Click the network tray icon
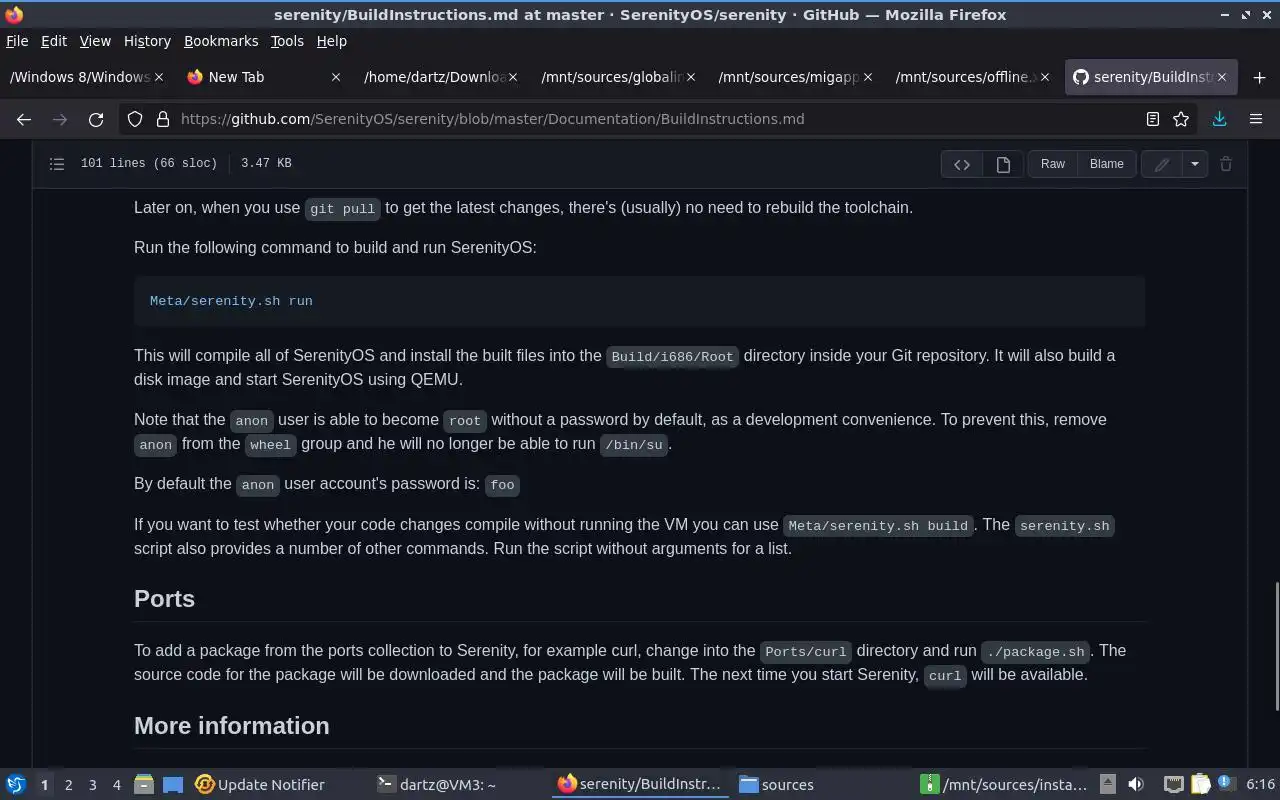Image resolution: width=1280 pixels, height=800 pixels. pyautogui.click(x=1174, y=785)
